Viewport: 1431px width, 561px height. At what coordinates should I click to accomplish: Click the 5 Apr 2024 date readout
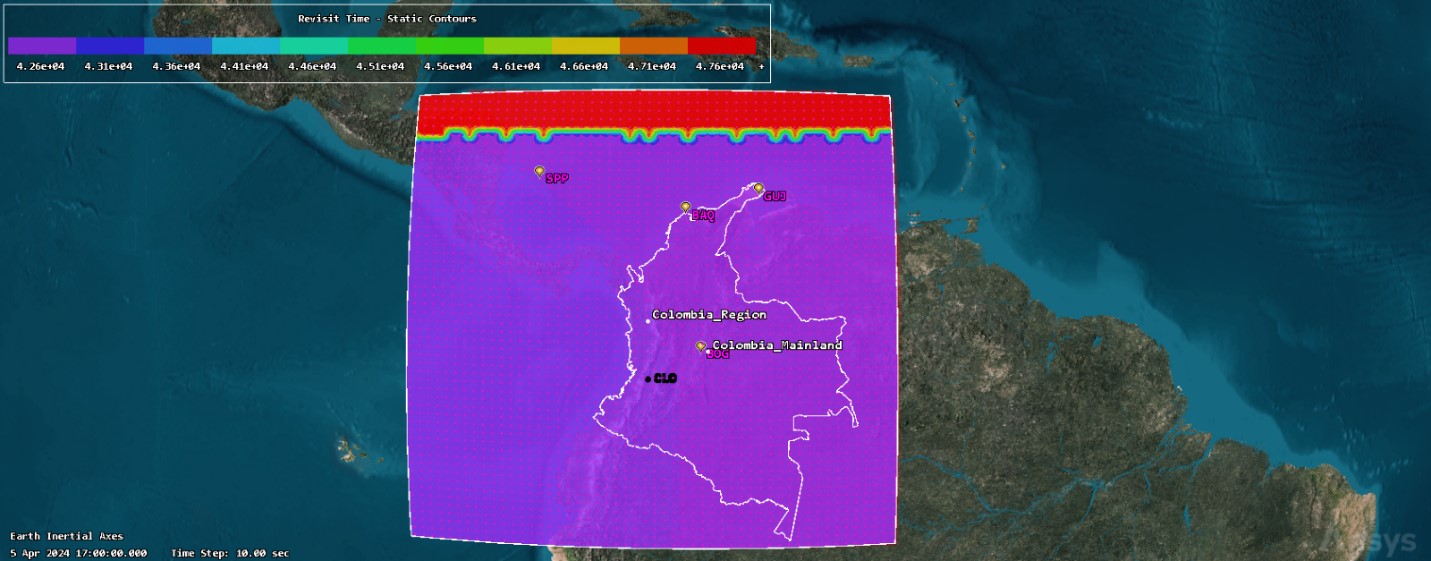(78, 553)
